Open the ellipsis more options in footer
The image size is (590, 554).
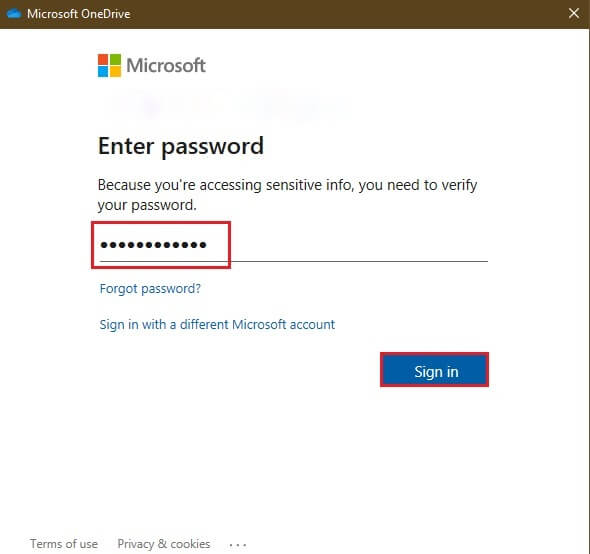[238, 545]
